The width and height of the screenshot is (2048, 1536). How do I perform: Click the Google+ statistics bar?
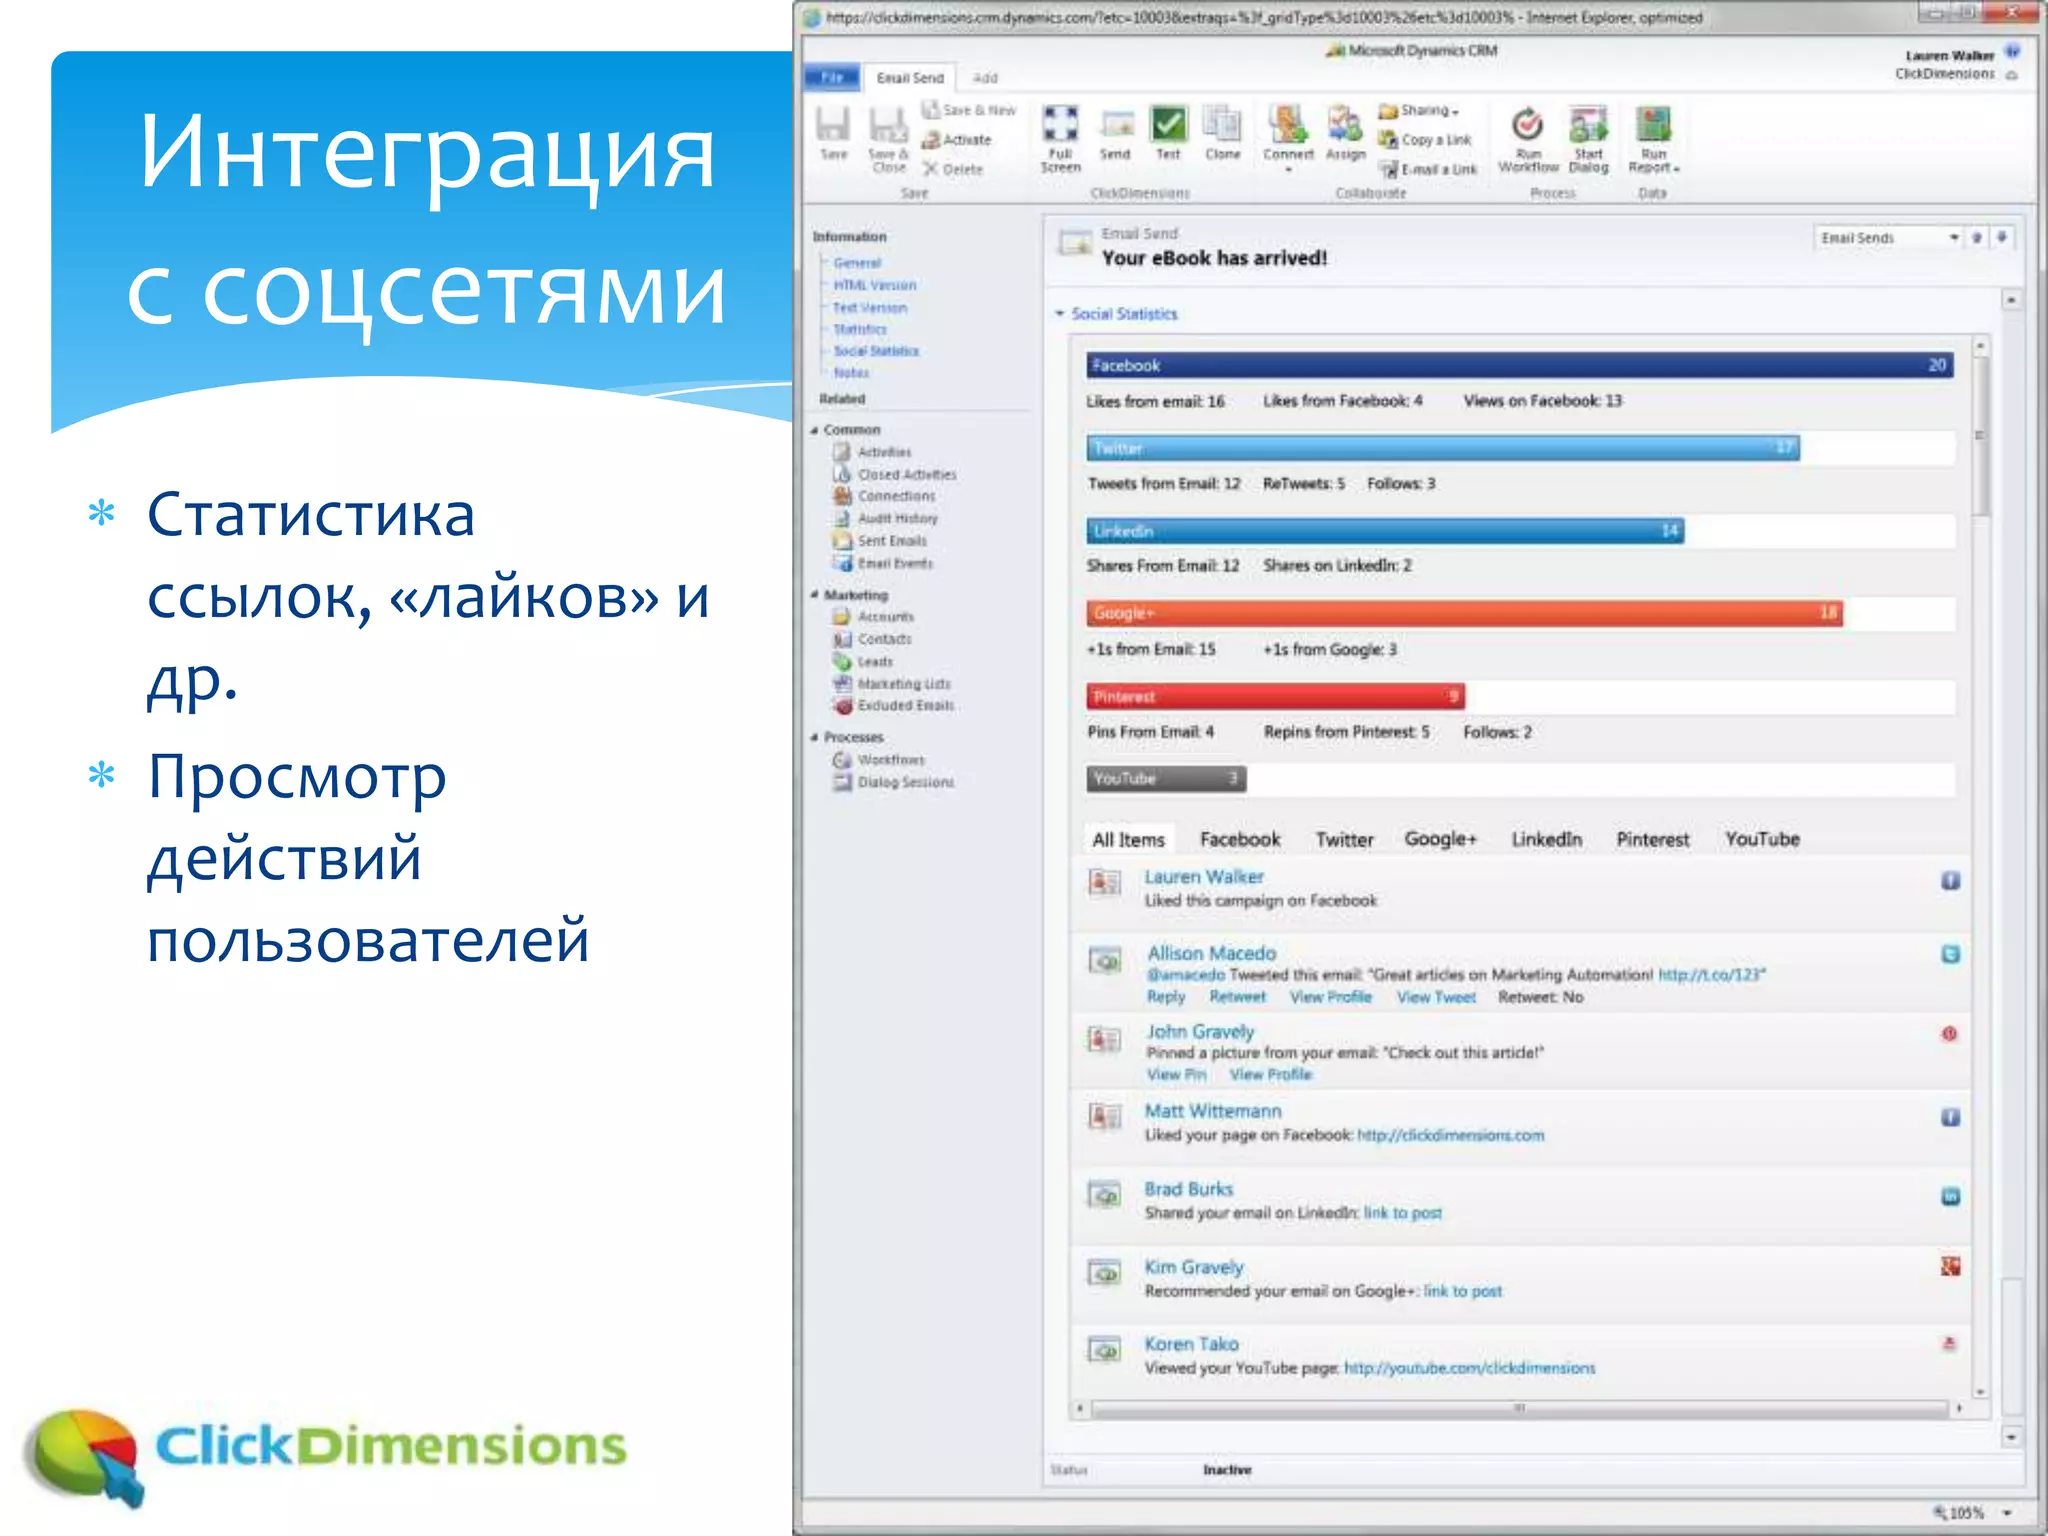(1464, 613)
